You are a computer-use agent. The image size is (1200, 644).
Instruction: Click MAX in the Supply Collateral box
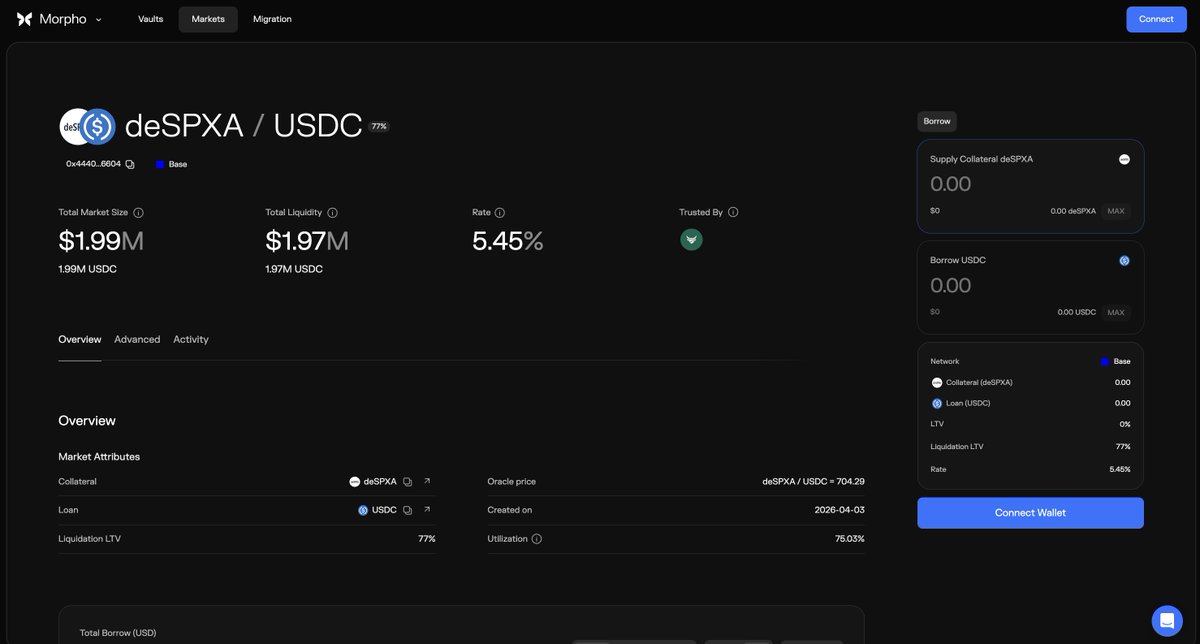[x=1116, y=211]
